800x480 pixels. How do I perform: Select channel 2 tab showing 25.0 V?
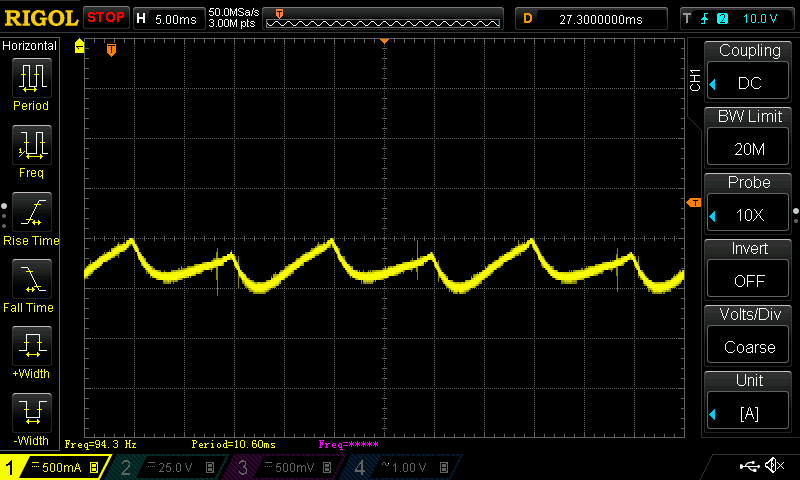[x=168, y=467]
